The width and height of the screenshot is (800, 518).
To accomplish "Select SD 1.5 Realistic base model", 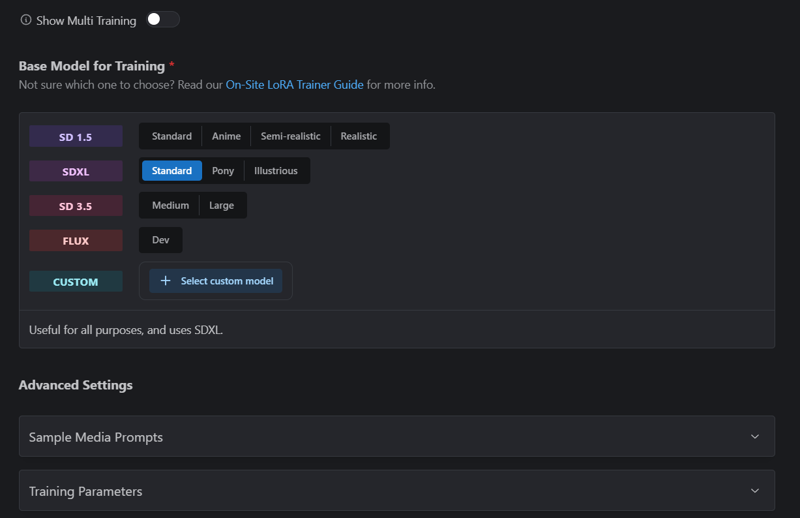I will point(359,136).
